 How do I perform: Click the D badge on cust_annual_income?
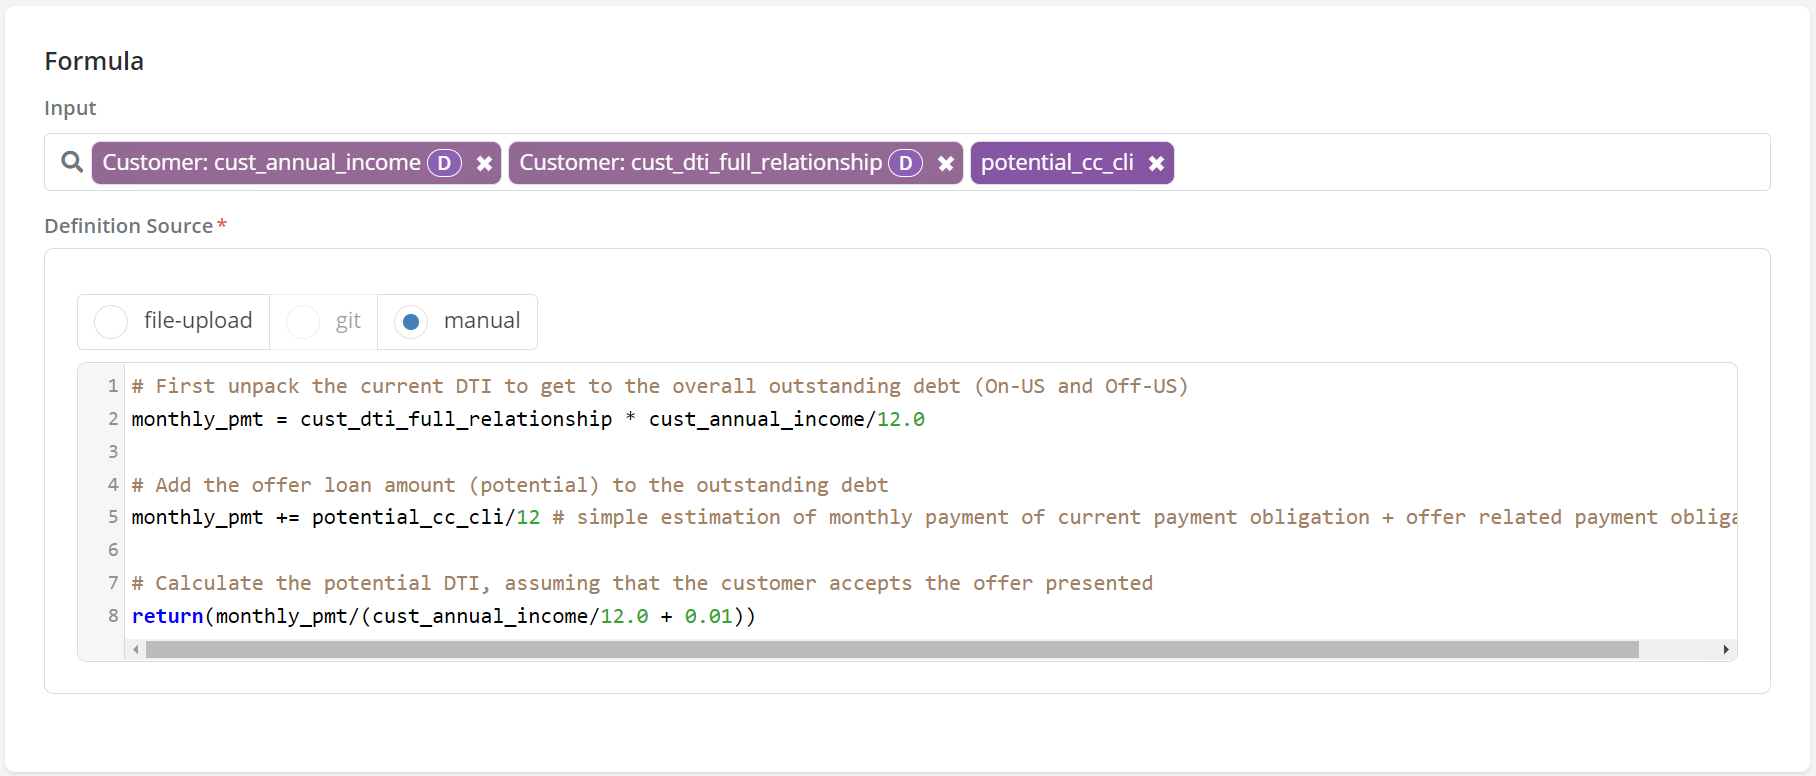[x=444, y=163]
